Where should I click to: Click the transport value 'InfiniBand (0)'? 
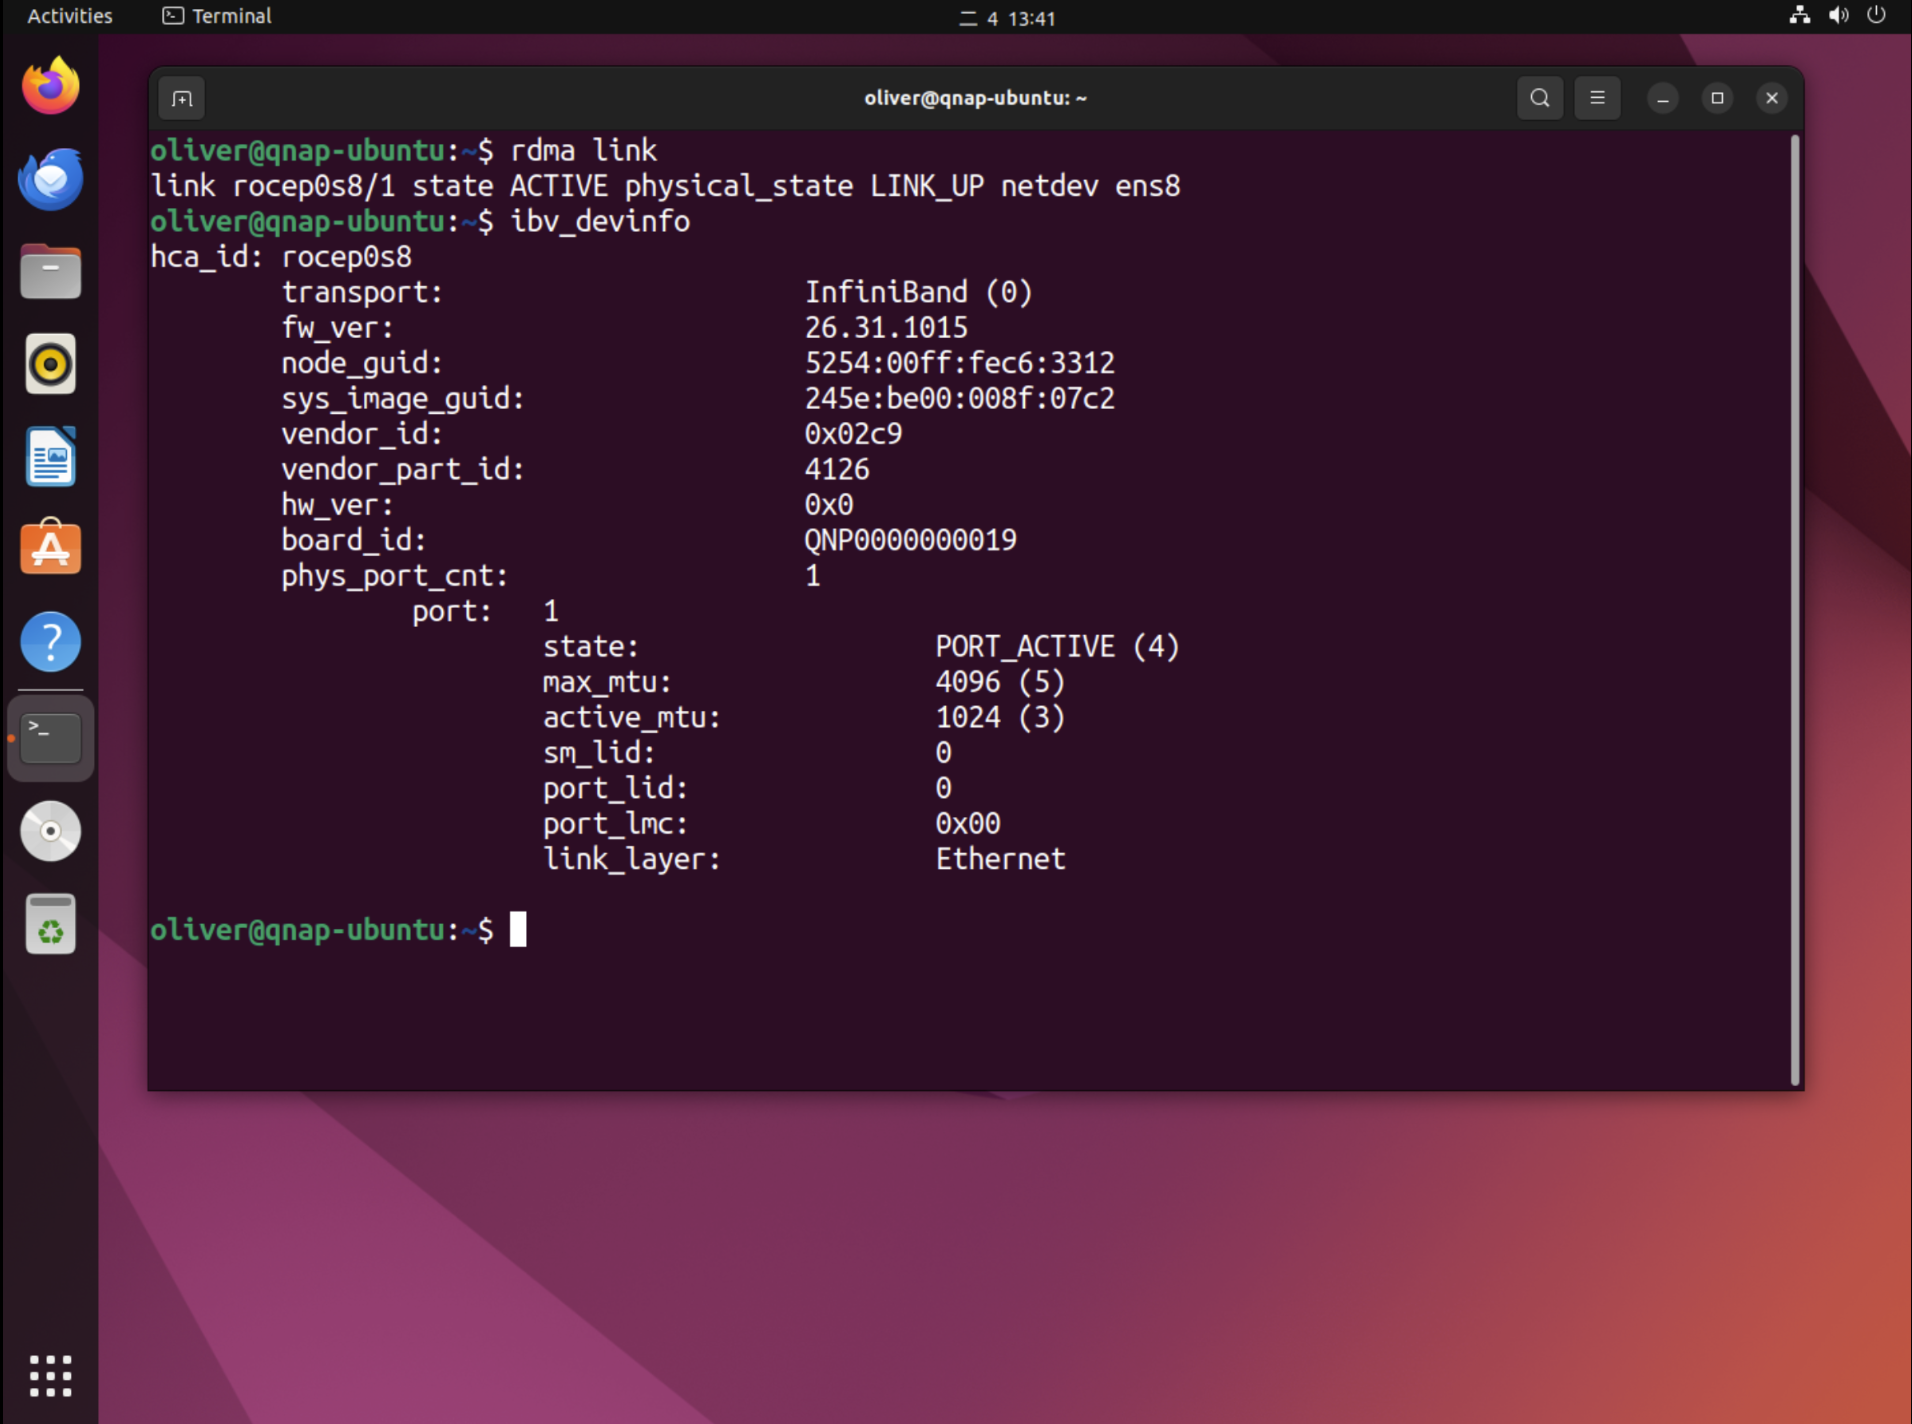(x=918, y=292)
